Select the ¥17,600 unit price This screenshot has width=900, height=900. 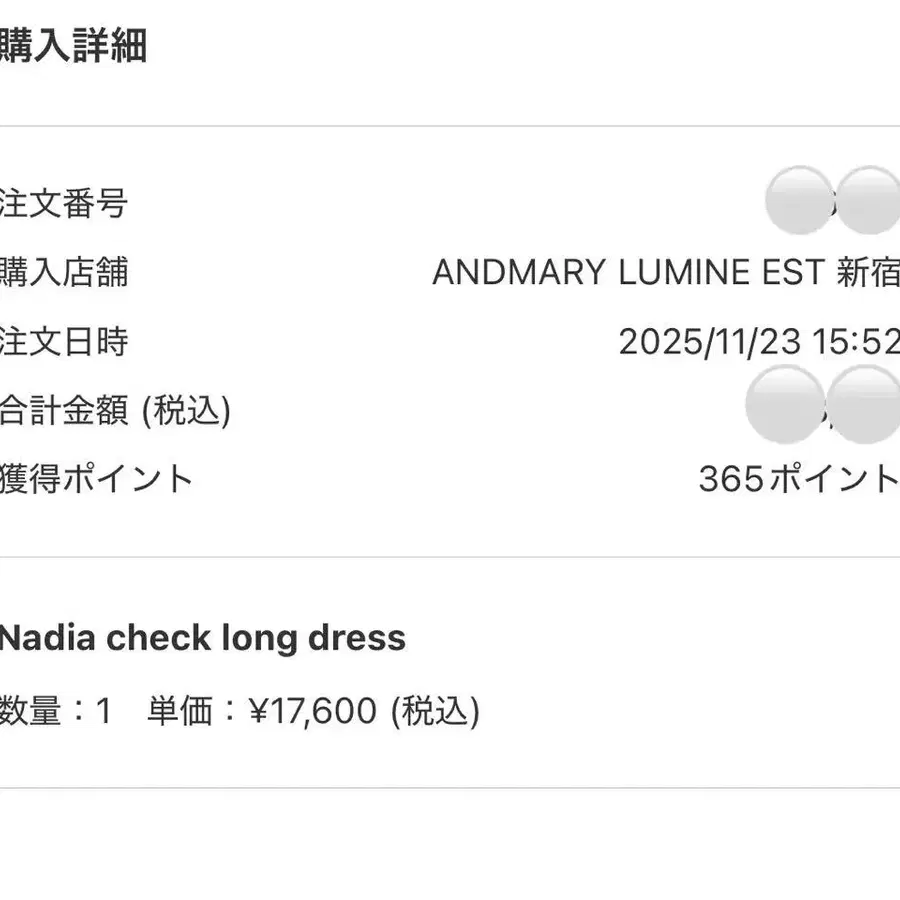pos(312,711)
